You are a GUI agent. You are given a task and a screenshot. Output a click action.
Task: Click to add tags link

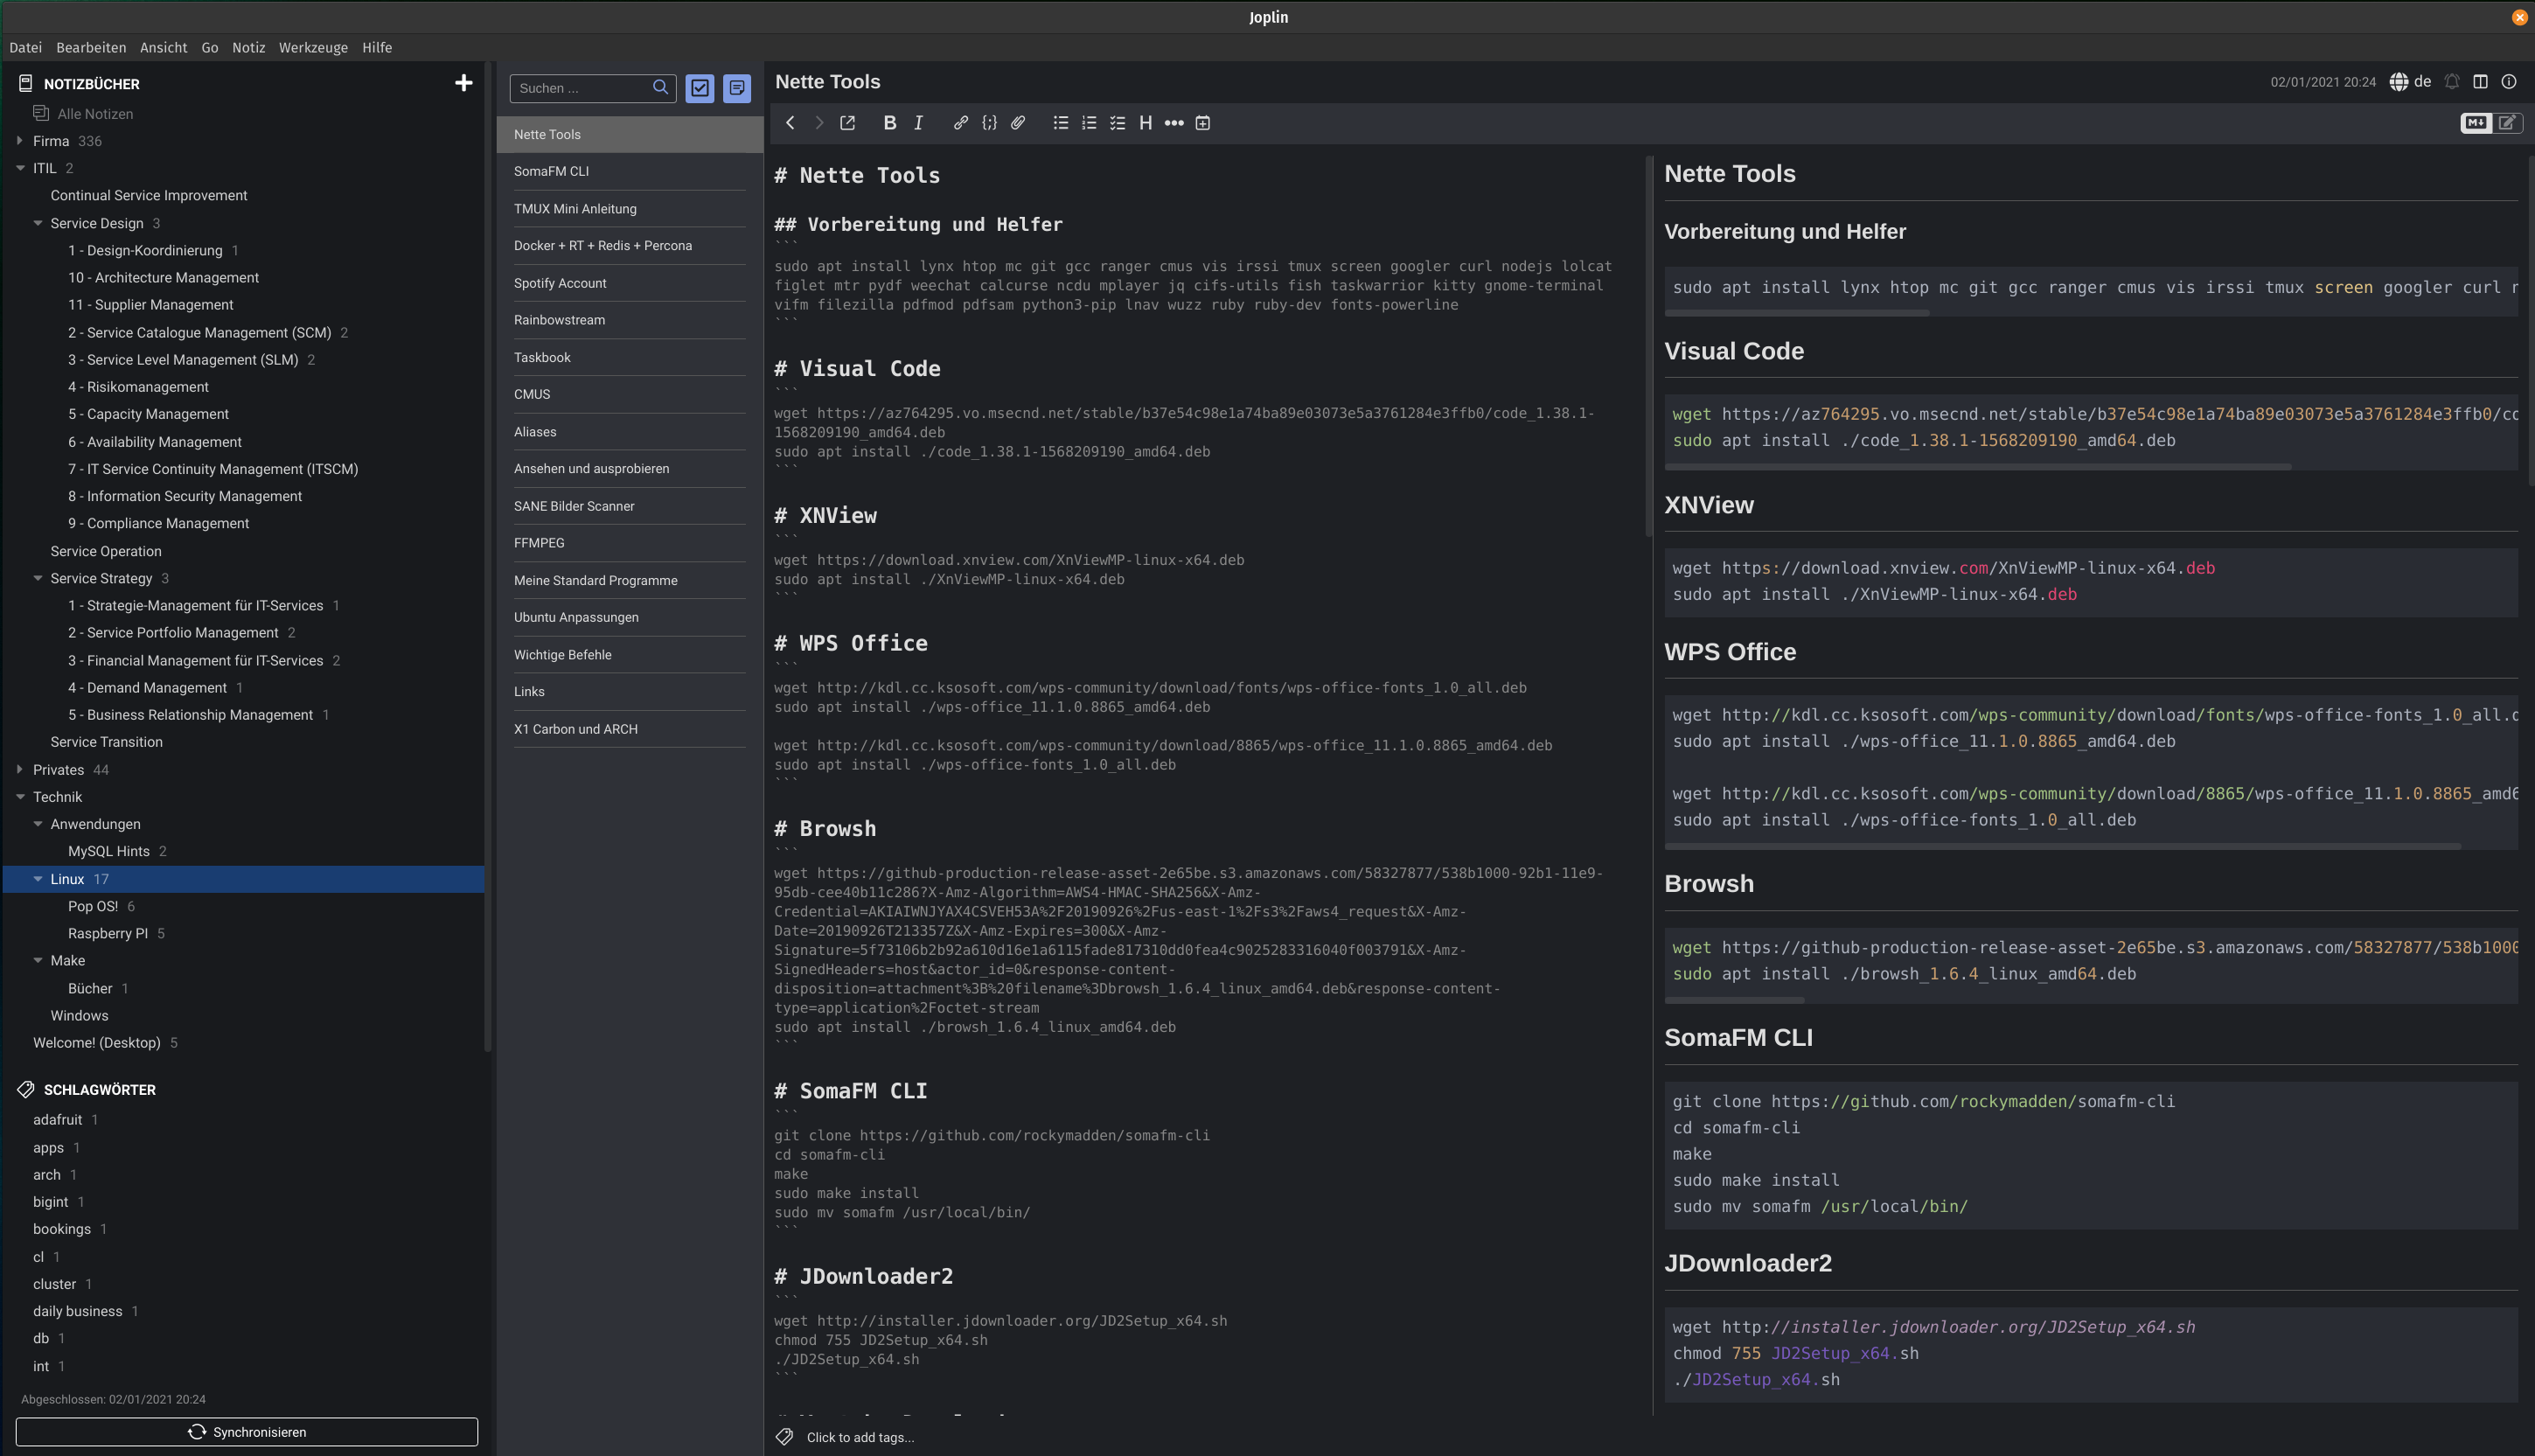point(859,1437)
